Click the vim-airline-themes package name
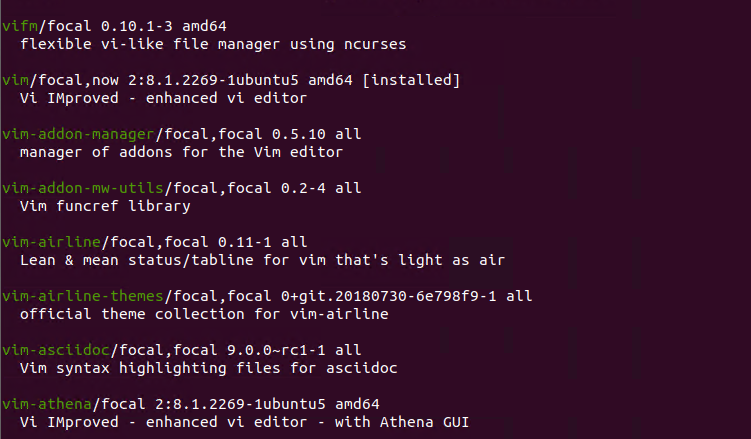The height and width of the screenshot is (439, 751). coord(83,296)
